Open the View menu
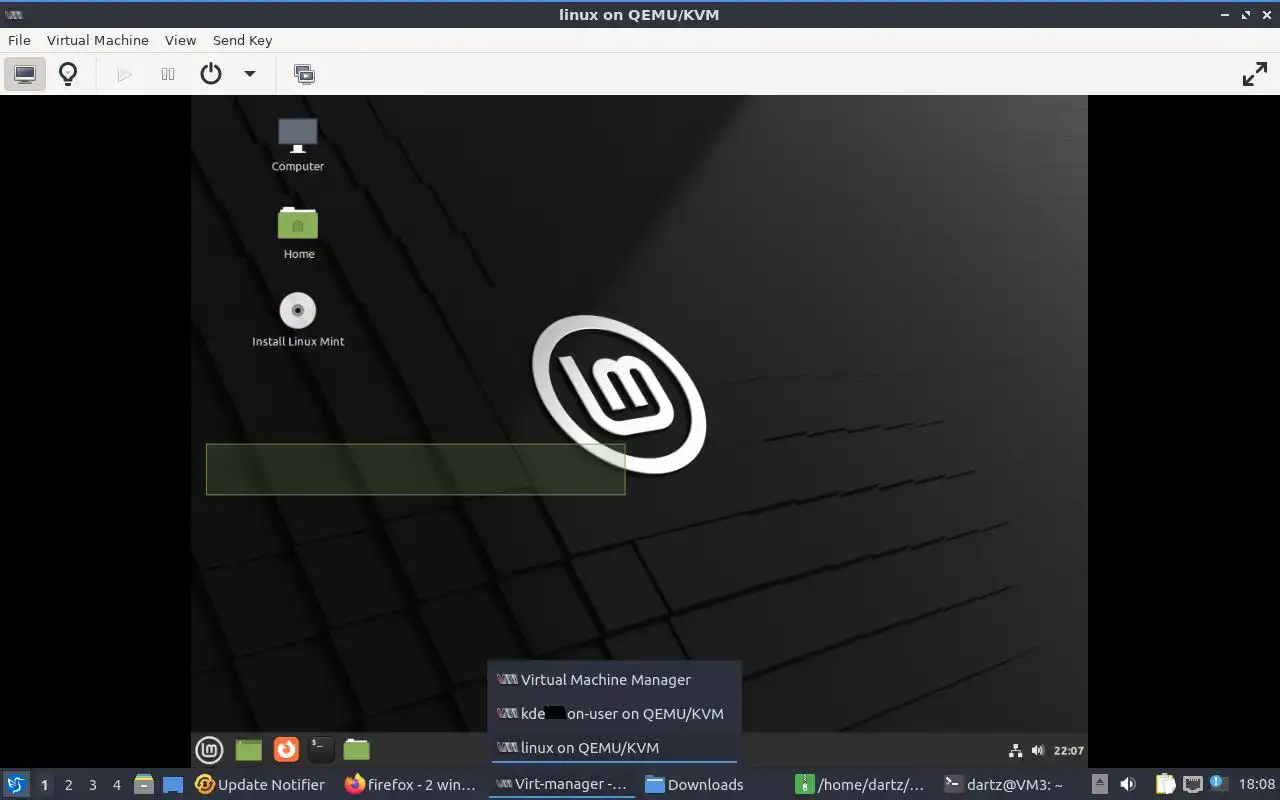This screenshot has width=1280, height=800. click(x=180, y=40)
